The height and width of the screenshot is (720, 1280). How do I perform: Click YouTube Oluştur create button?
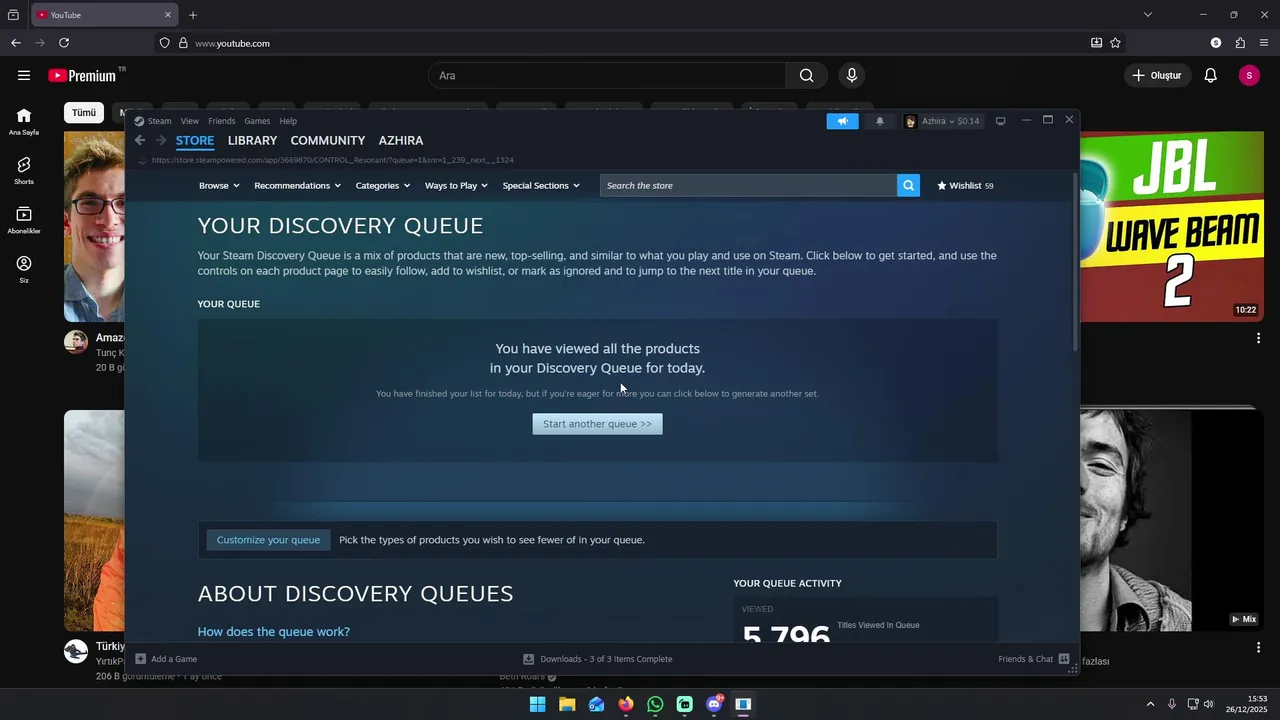(x=1156, y=75)
